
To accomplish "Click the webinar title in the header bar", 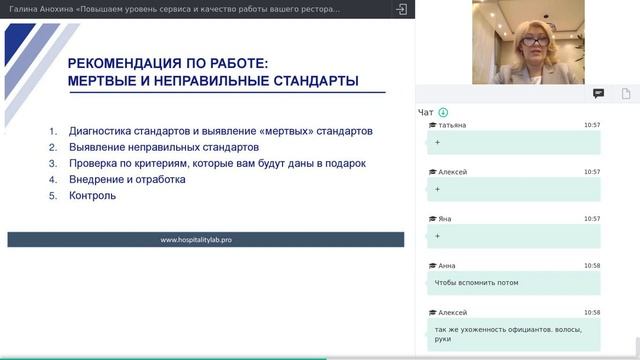I will click(x=174, y=9).
